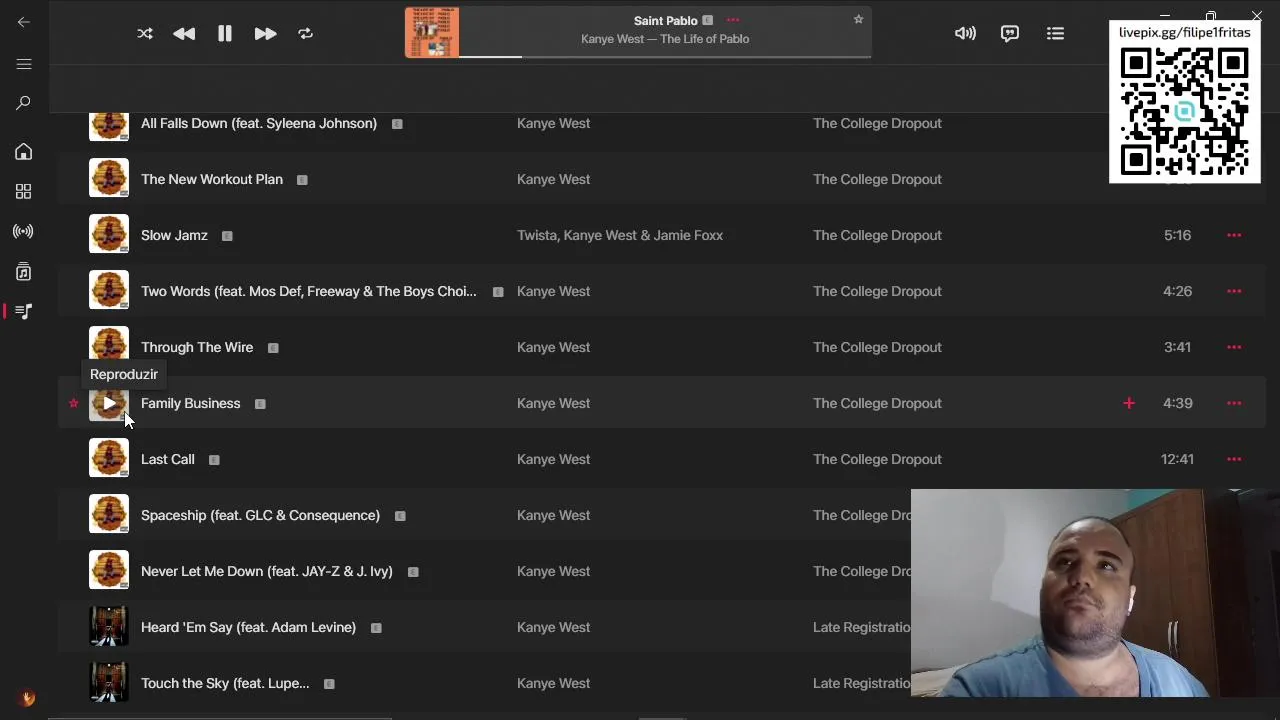This screenshot has height=720, width=1280.
Task: Open more options for Family Business
Action: [x=1234, y=403]
